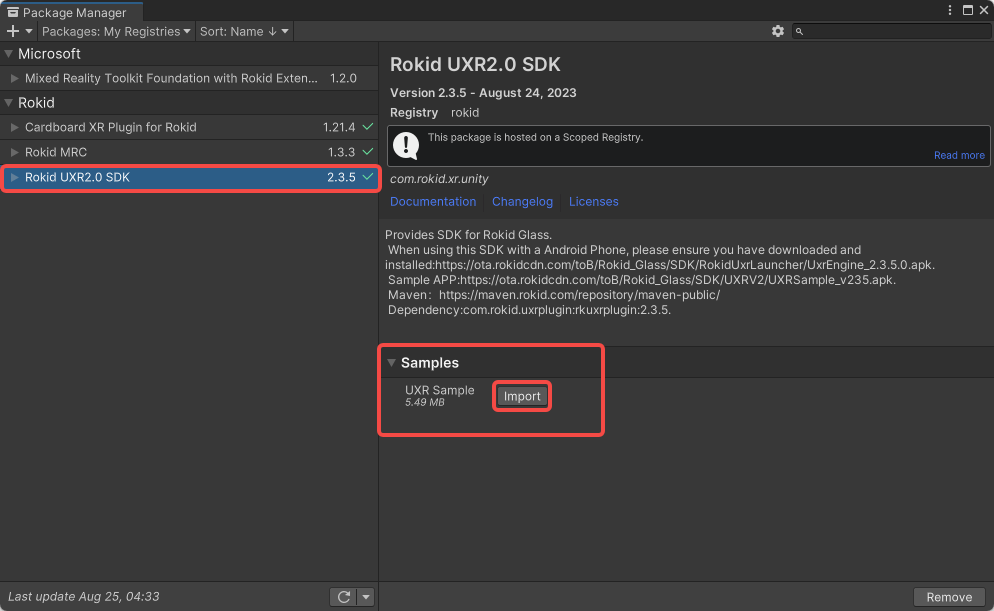Select Cardboard XR Plugin for Rokid package

(x=189, y=127)
